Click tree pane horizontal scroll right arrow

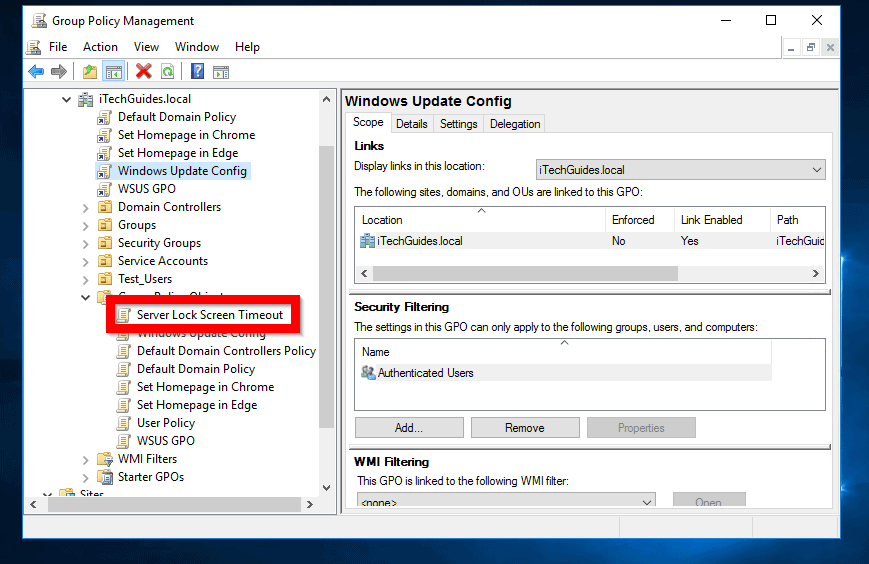310,505
